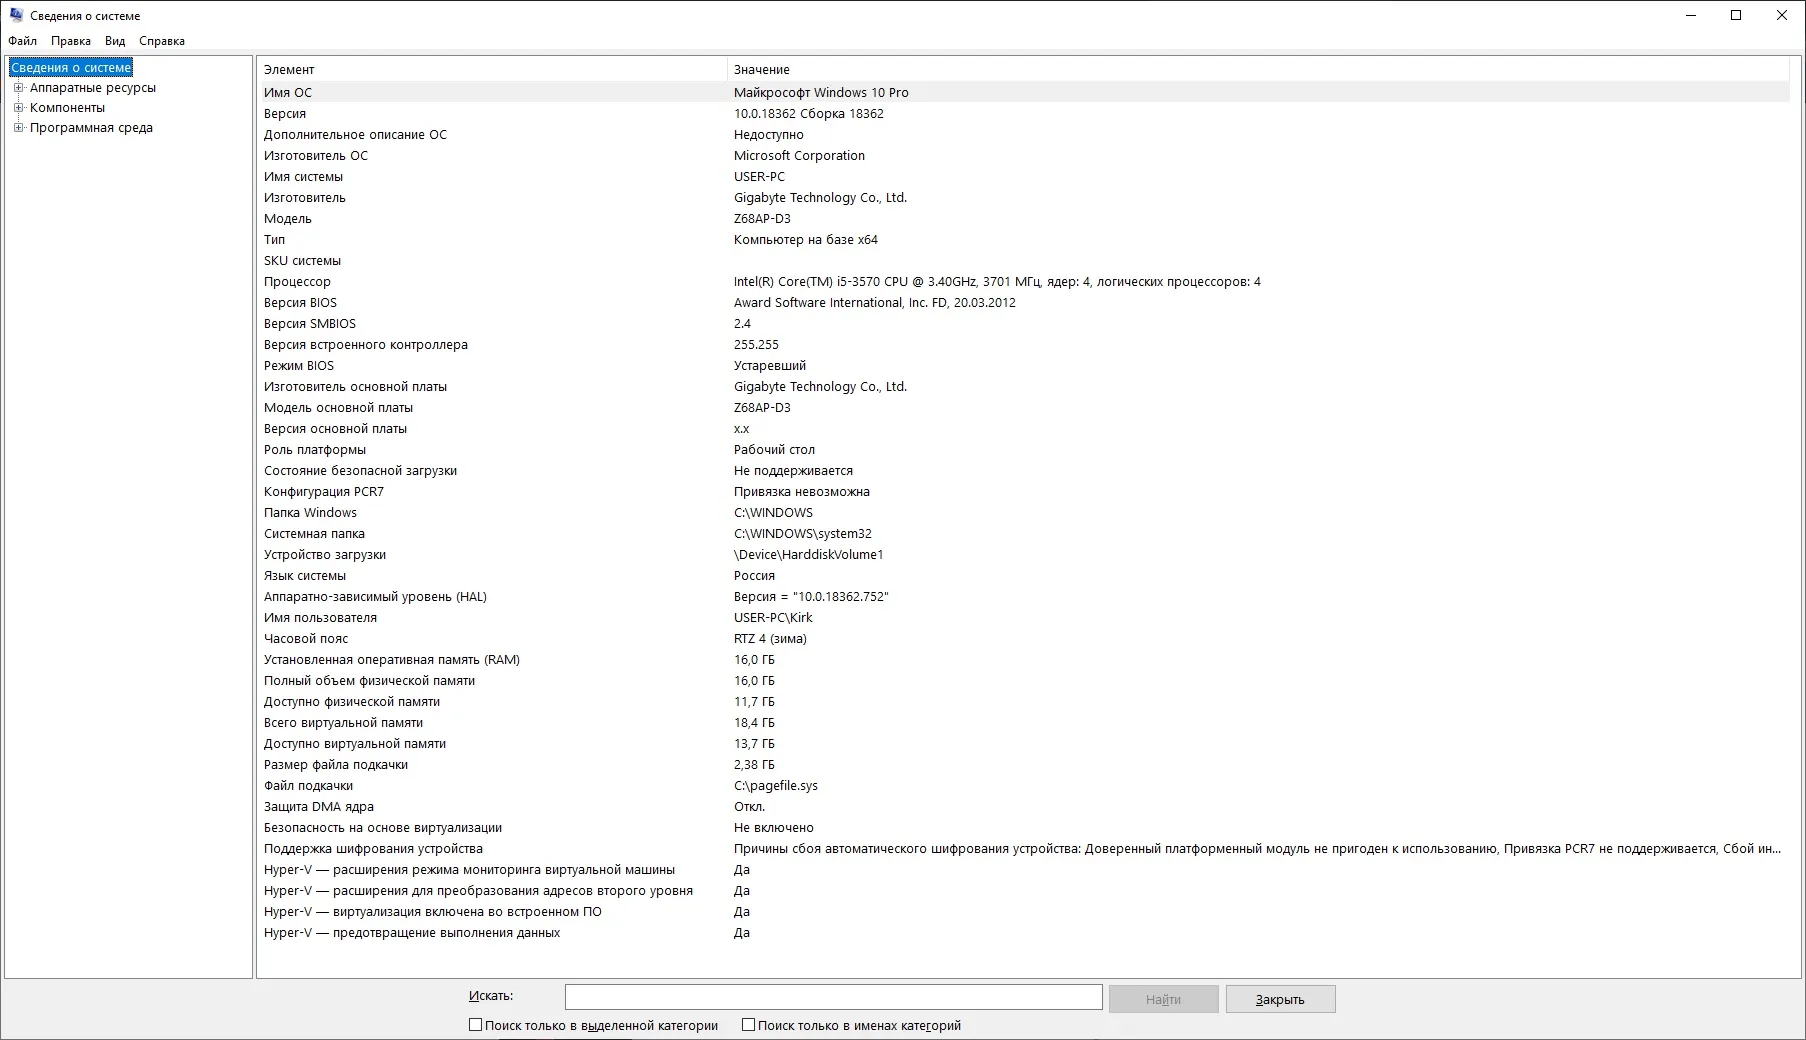This screenshot has width=1806, height=1040.
Task: Select Аппаратные ресурсы tree label
Action: 93,87
